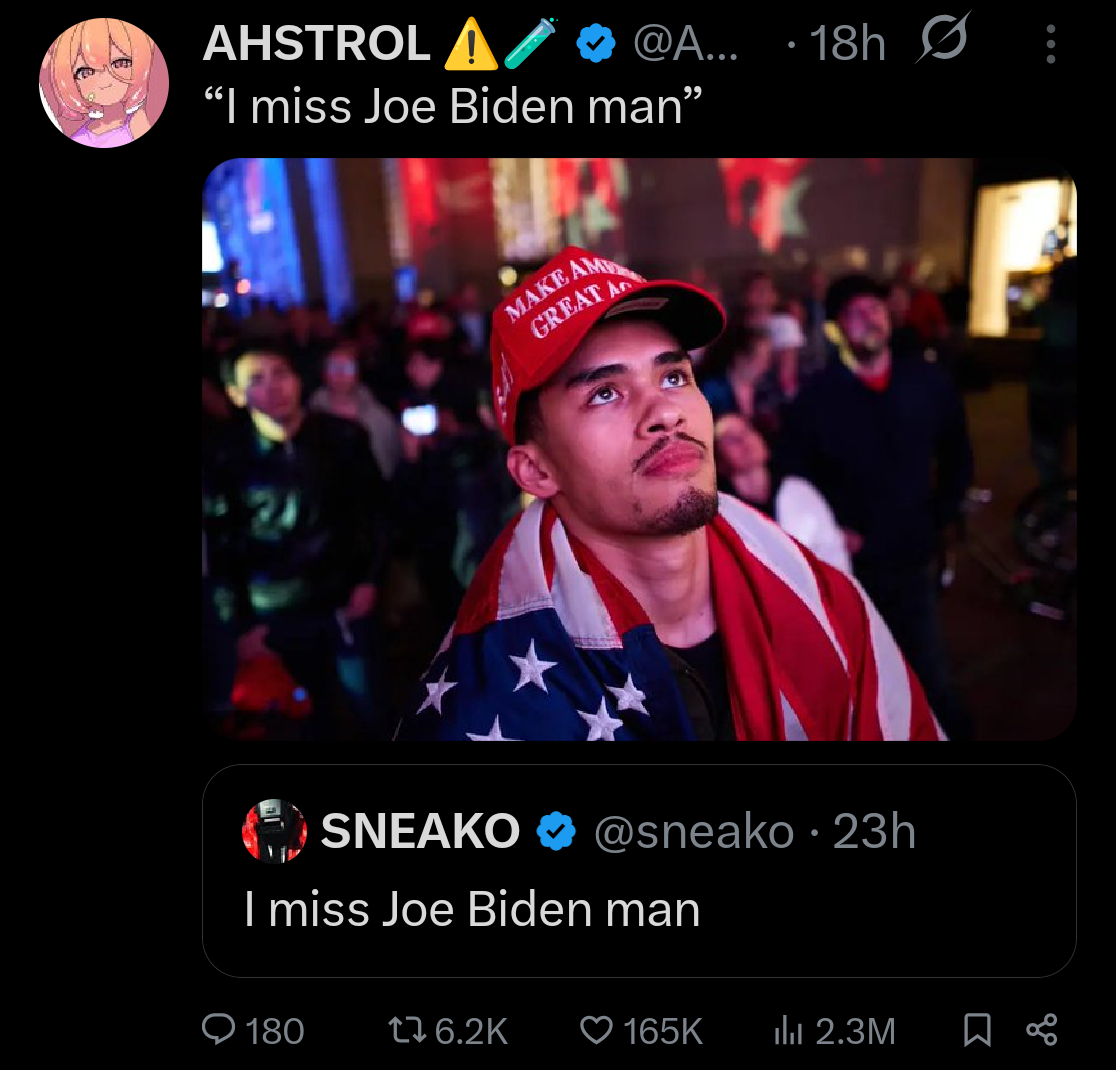This screenshot has width=1116, height=1070.
Task: Tap the repost icon showing 6.2K
Action: [x=406, y=1030]
